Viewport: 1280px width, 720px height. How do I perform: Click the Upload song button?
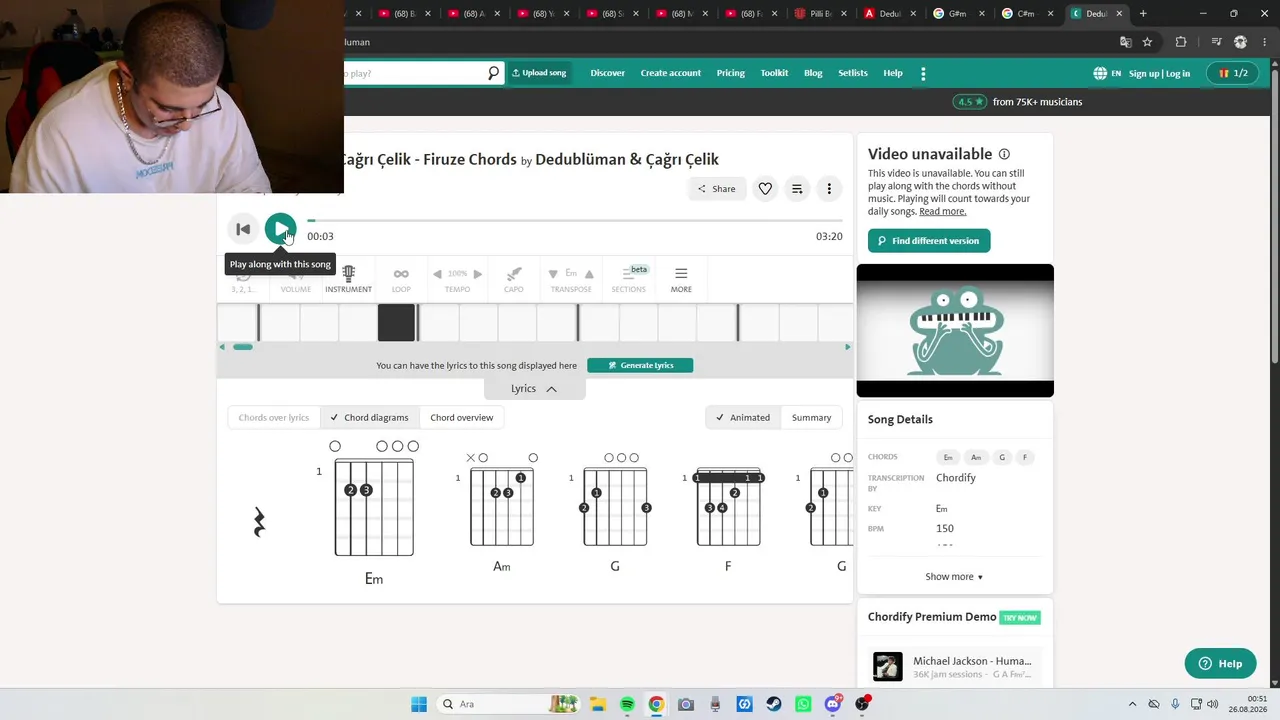(x=539, y=73)
